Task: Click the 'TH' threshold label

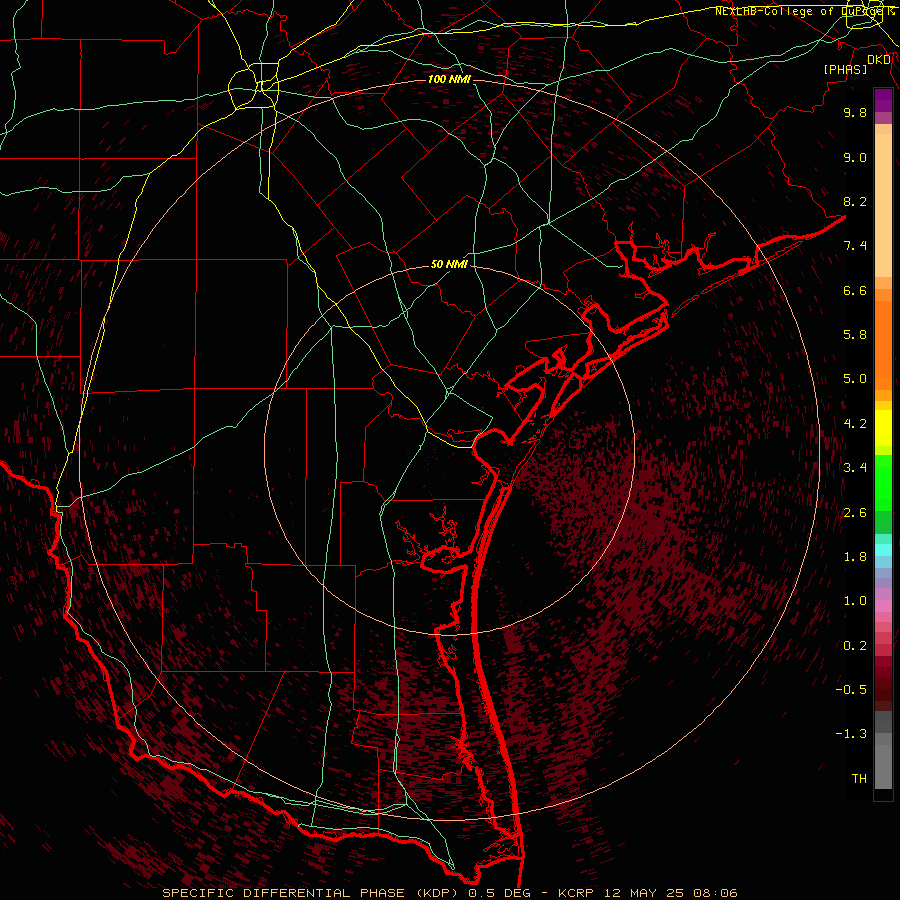Action: point(859,779)
